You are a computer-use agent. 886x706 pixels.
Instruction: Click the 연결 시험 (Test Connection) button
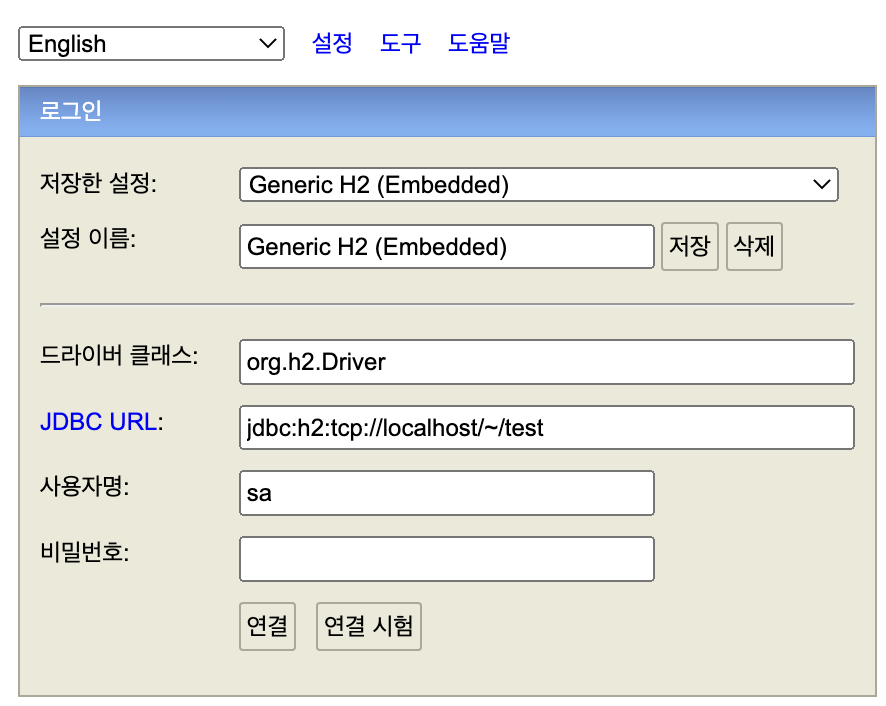[368, 626]
